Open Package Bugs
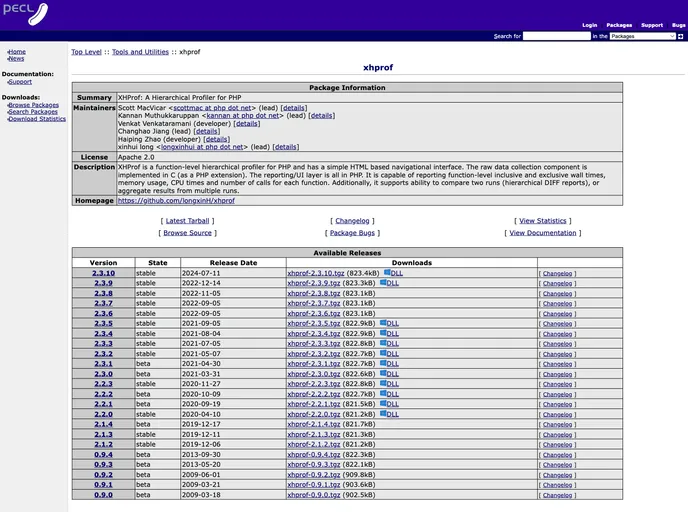The height and width of the screenshot is (512, 688). pyautogui.click(x=352, y=233)
